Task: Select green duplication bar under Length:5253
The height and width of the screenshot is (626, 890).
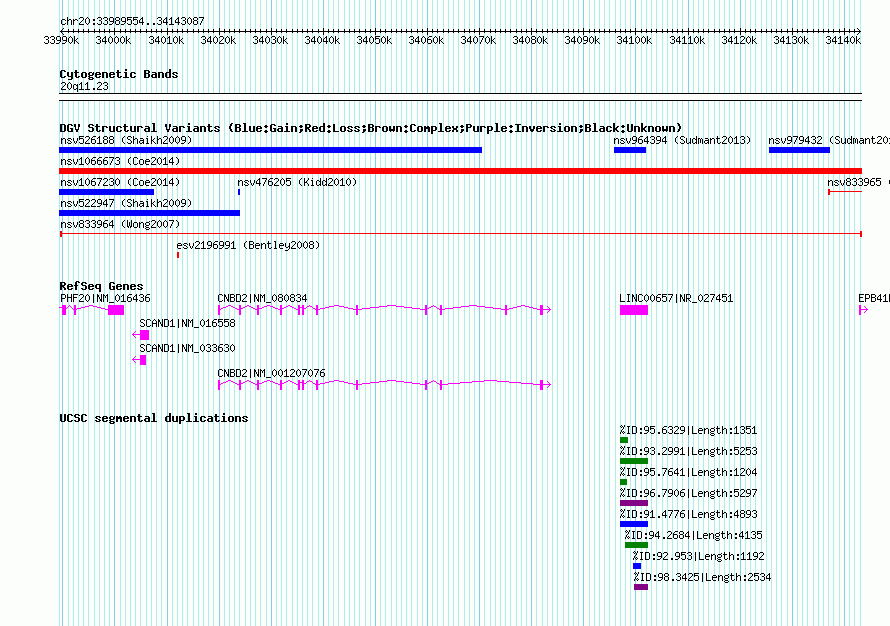Action: coord(634,461)
